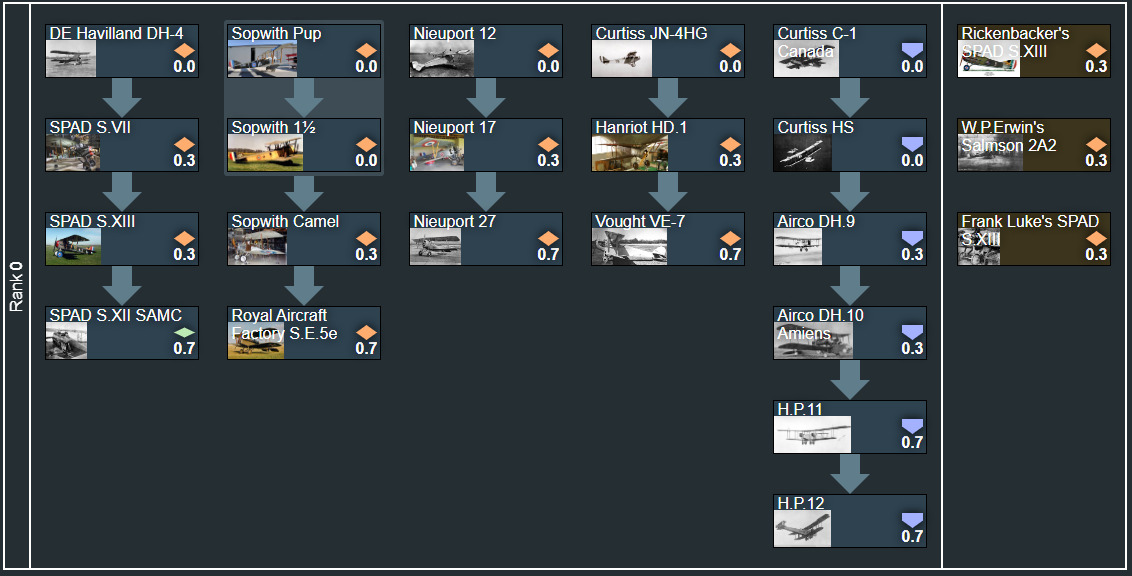
Task: Open the DE Havilland DH-4 thumbnail image
Action: point(71,60)
